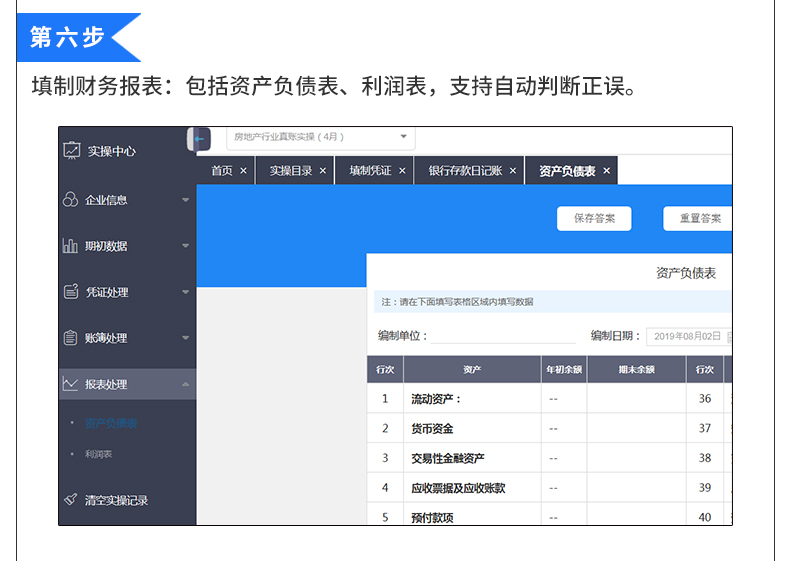
Task: Click the 期末余额 column header
Action: coord(636,369)
